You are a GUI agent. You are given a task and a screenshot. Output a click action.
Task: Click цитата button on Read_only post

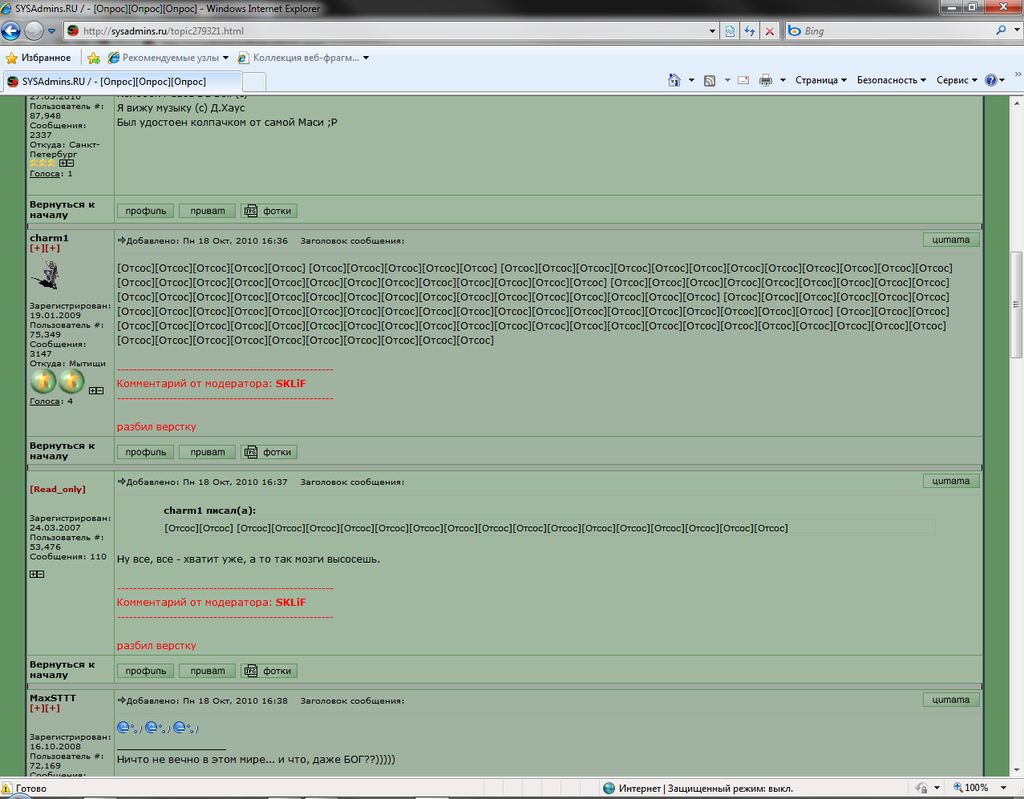point(951,481)
